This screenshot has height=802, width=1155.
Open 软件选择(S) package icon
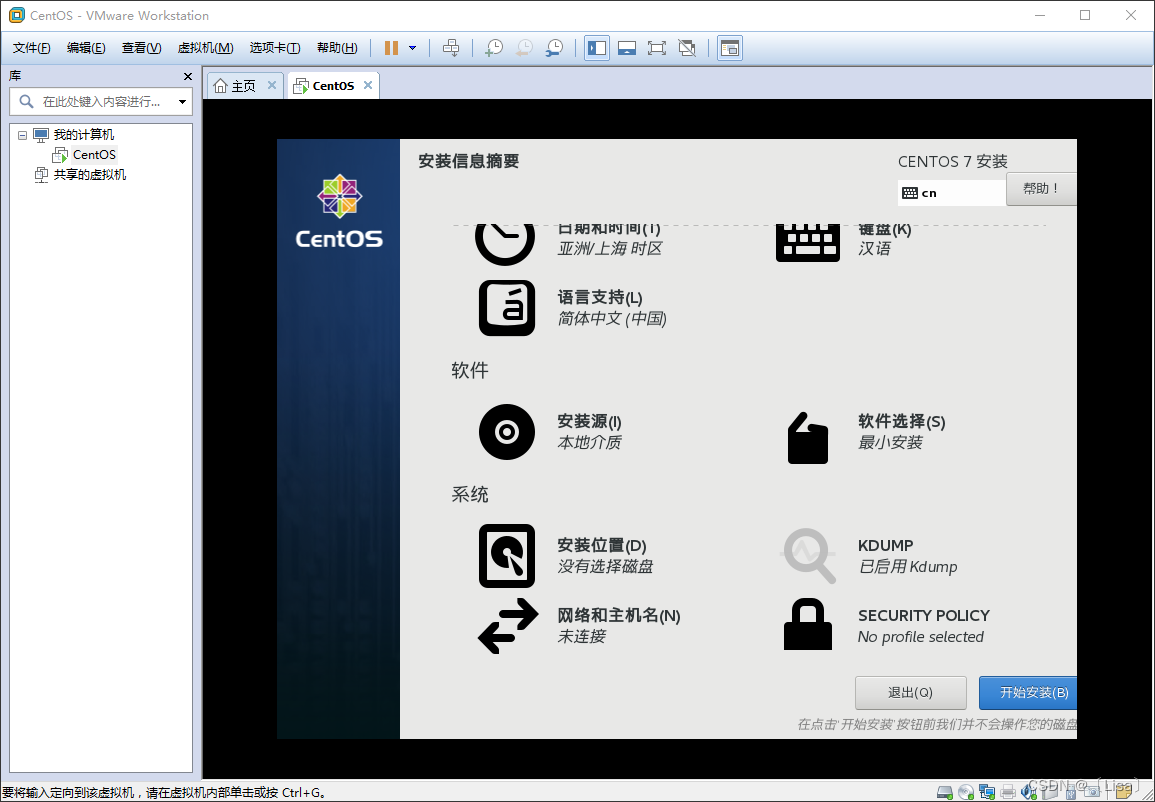coord(808,437)
